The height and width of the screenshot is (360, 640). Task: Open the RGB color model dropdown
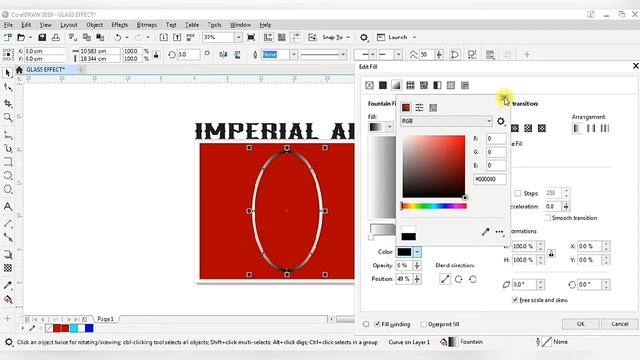446,121
